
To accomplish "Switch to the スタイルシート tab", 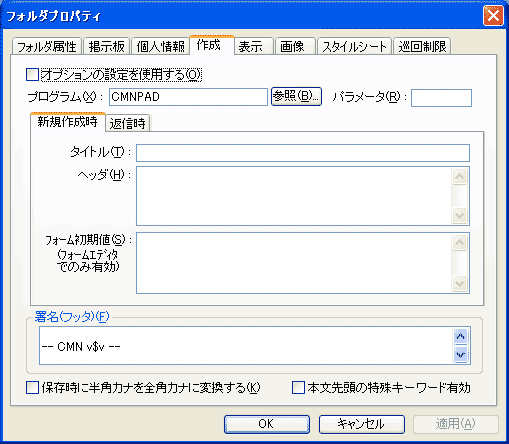I will (354, 46).
